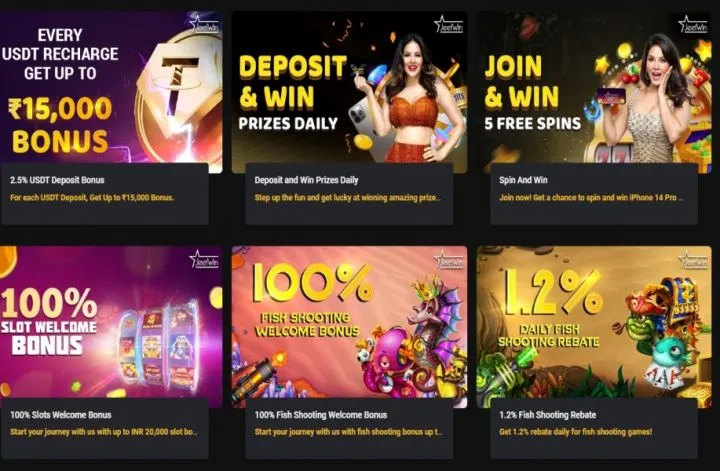Click the JeetWin logo on Deposit & Win banner

(x=449, y=24)
